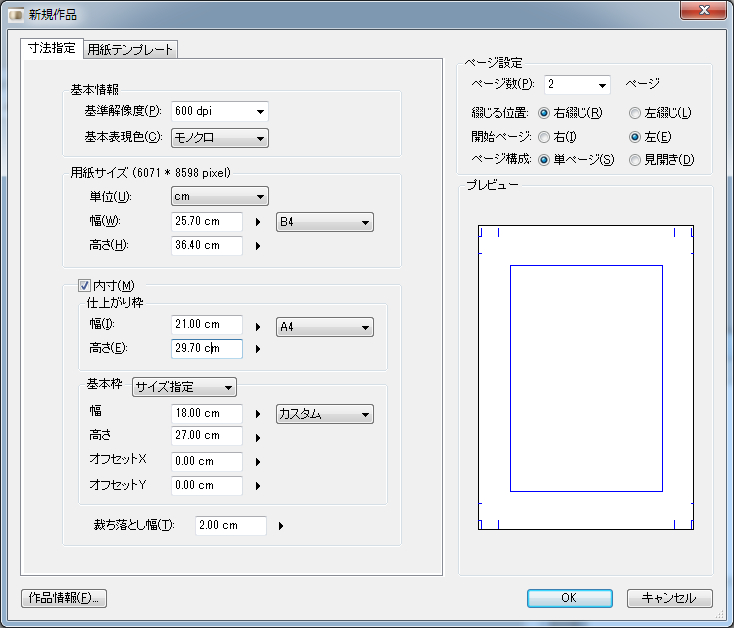Click the arrow beside オフセットY field
This screenshot has width=734, height=628.
coord(258,486)
